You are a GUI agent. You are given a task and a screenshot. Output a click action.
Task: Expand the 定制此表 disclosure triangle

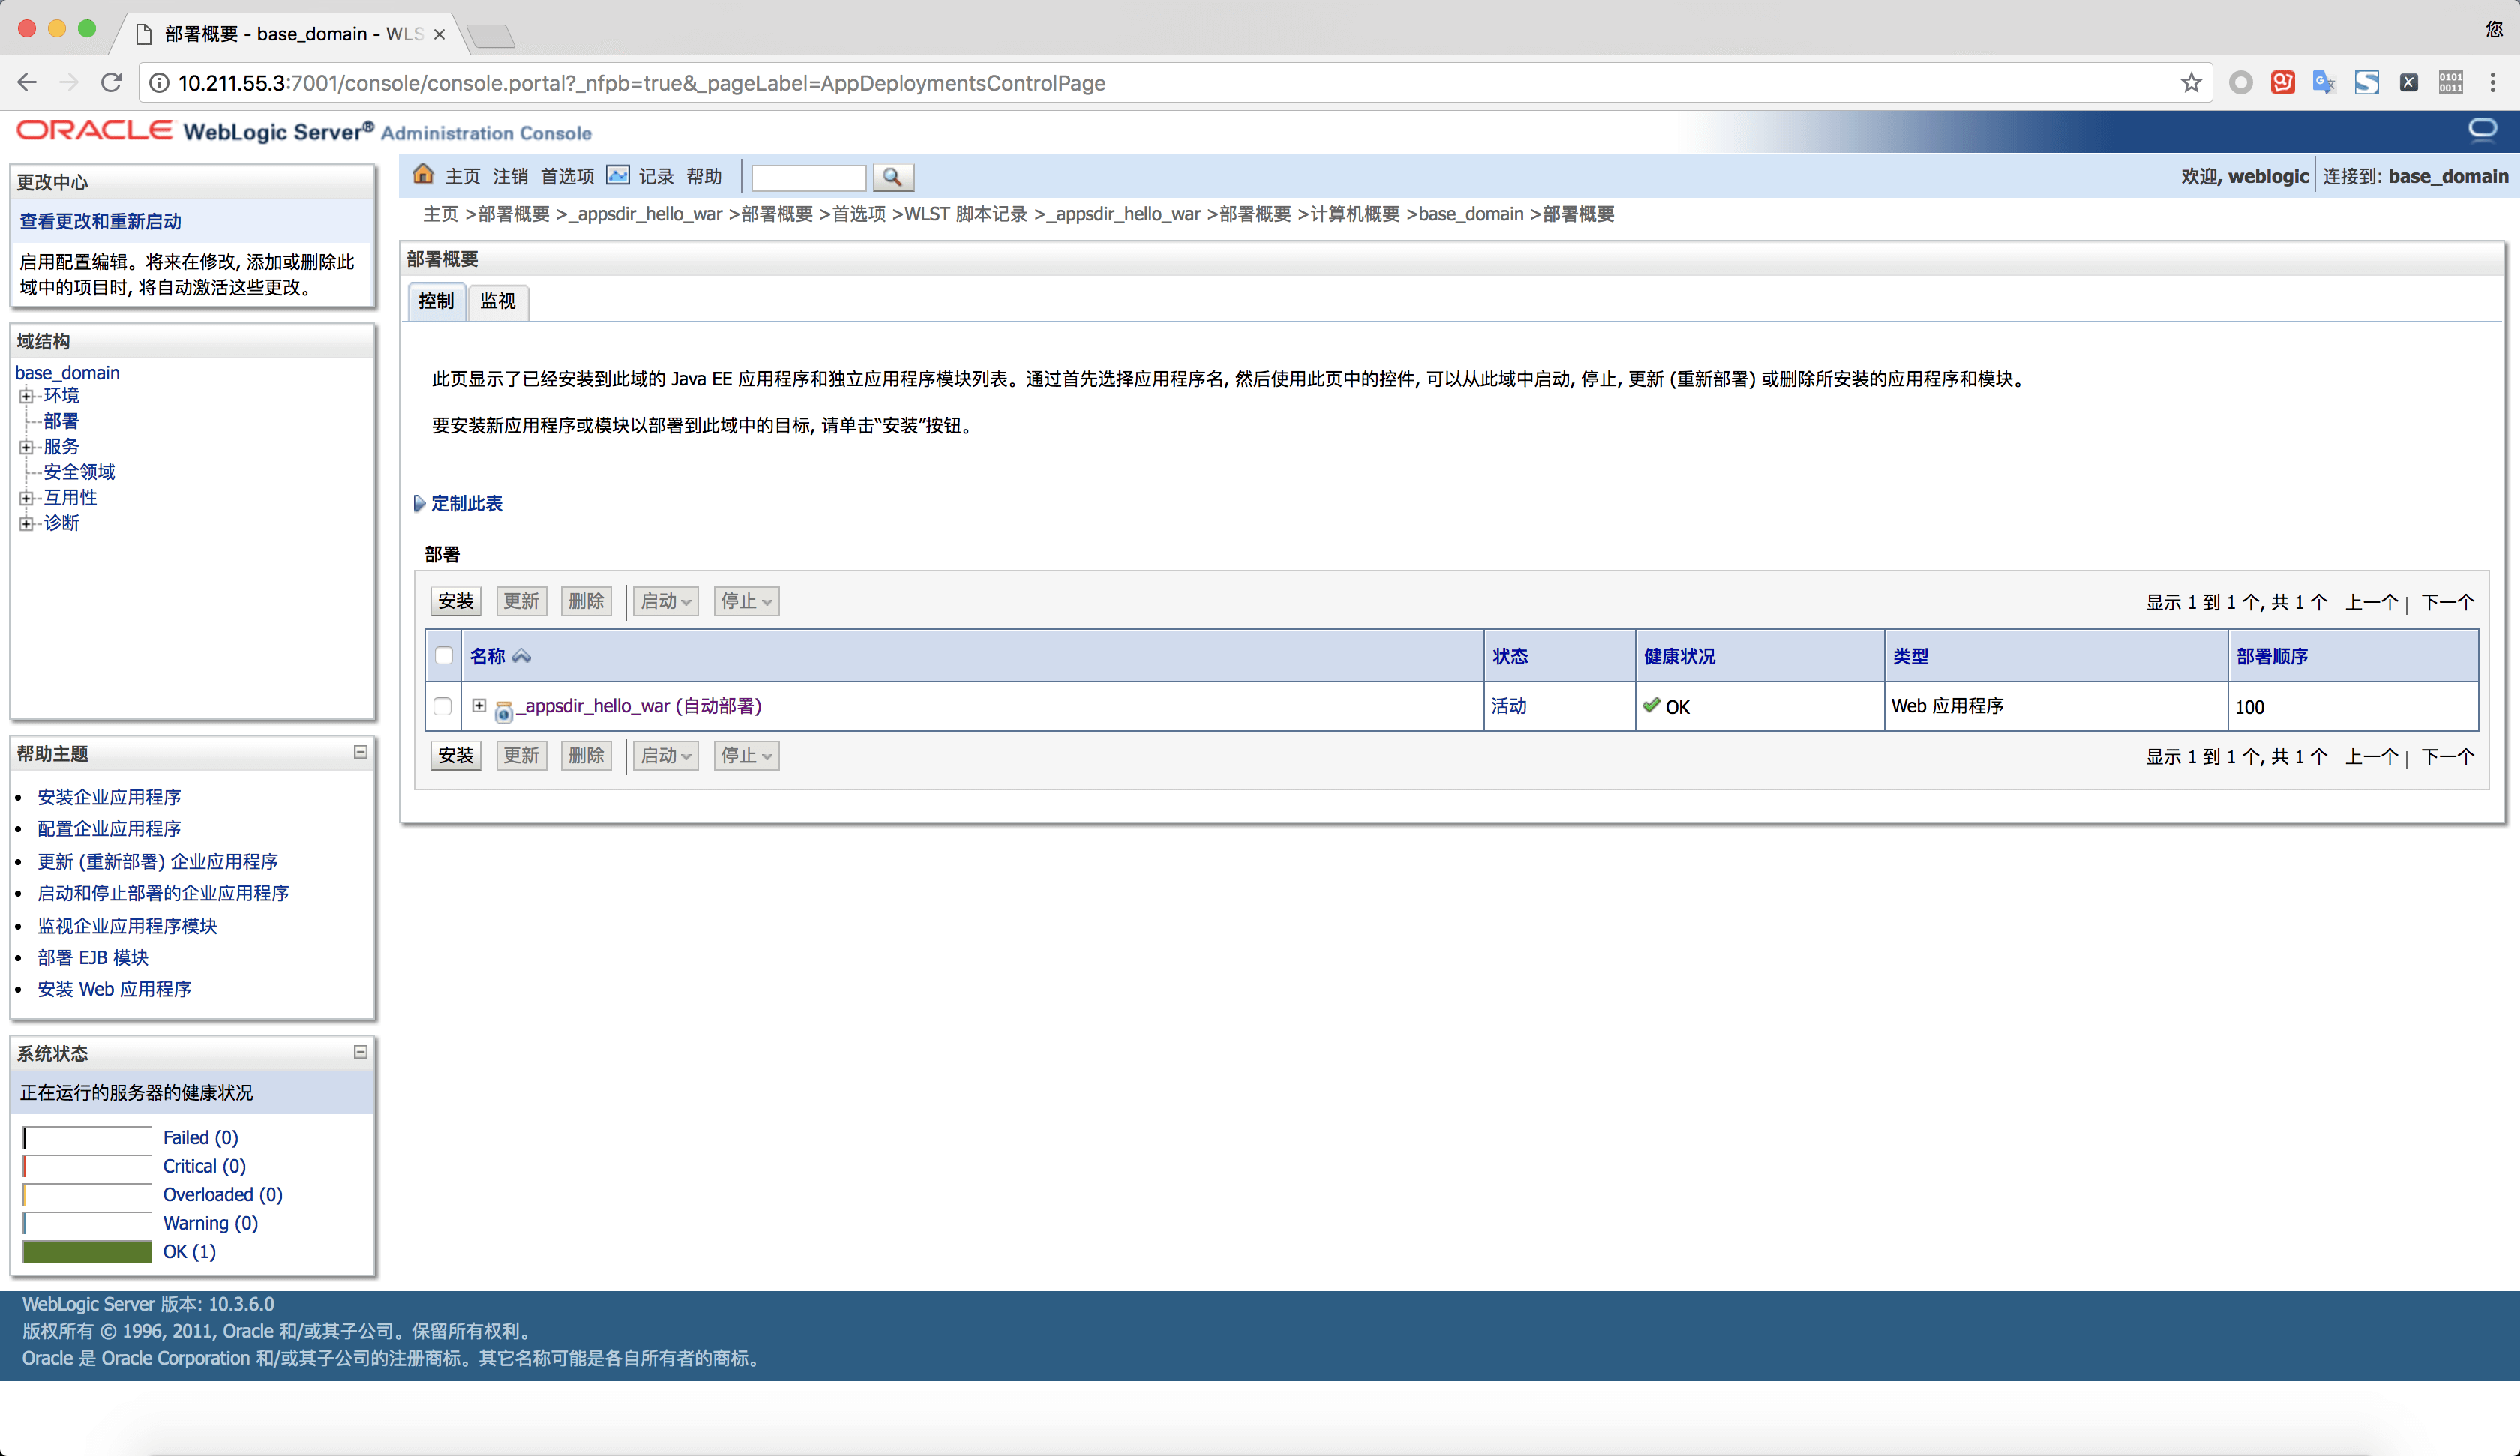tap(419, 503)
